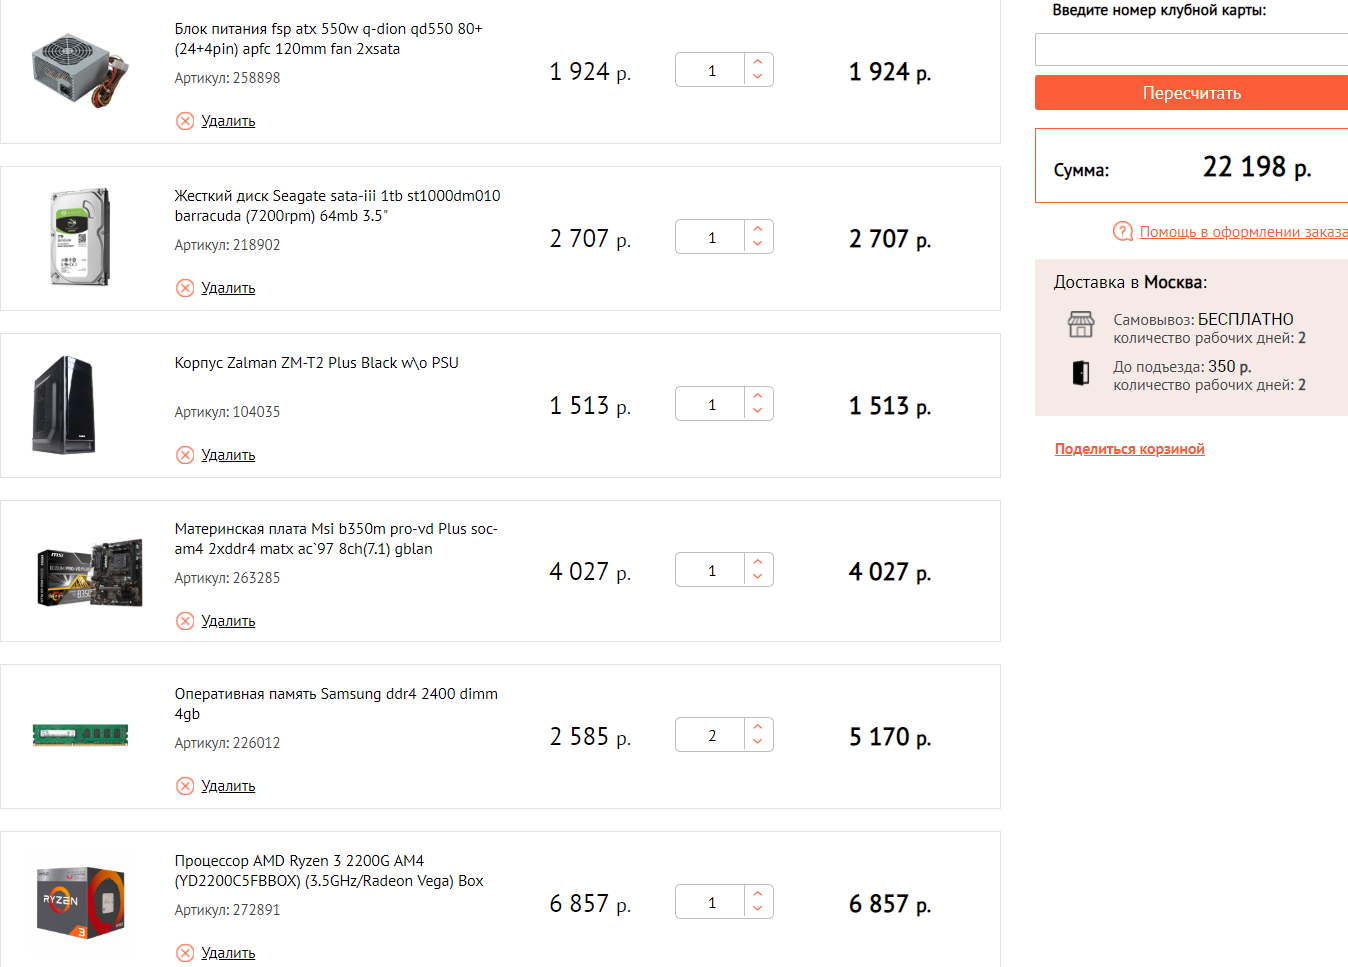Increase quantity of the MSI motherboard
This screenshot has height=967, width=1348.
click(x=758, y=562)
